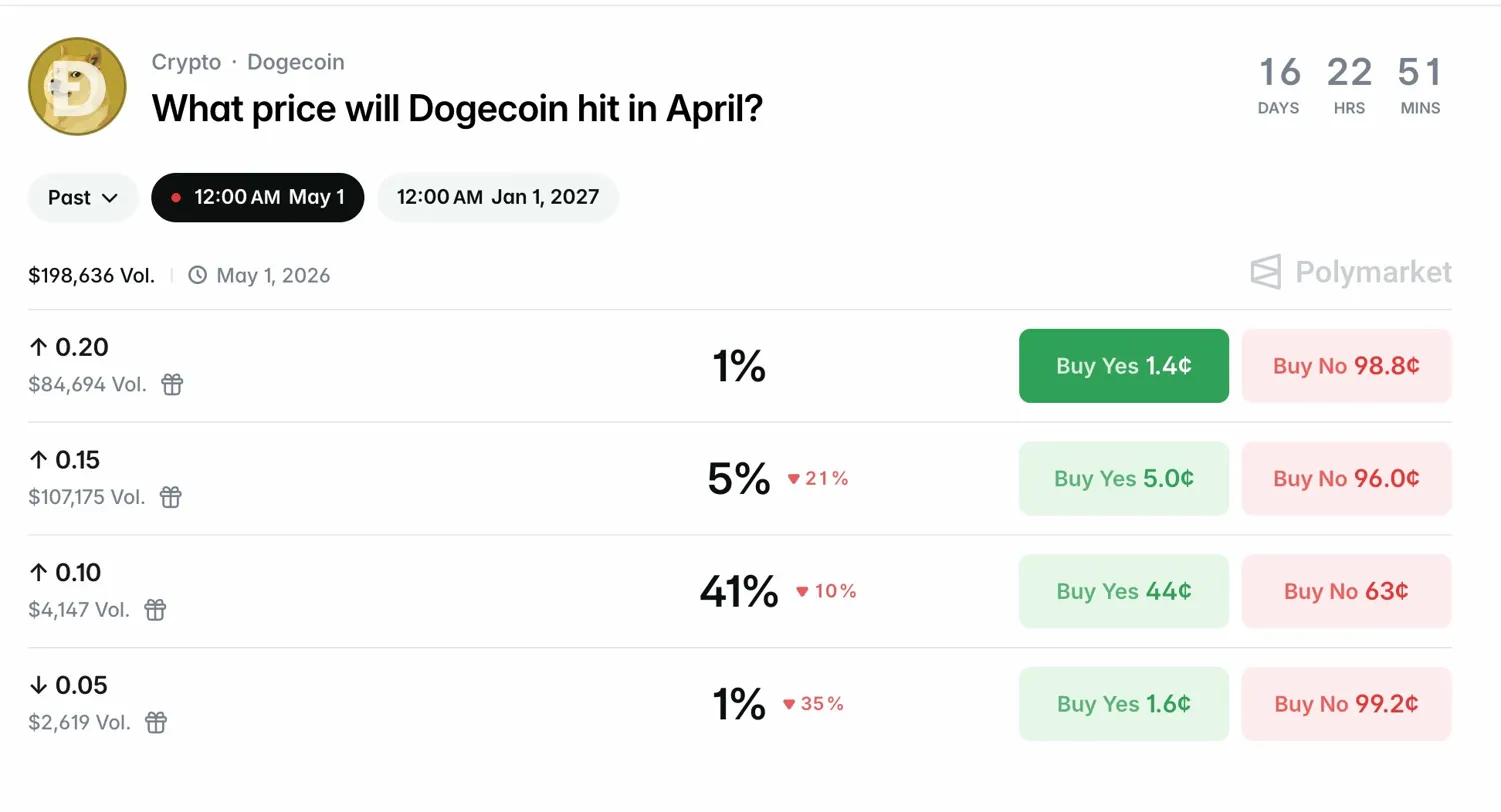
Task: Open the Dogecoin breadcrumb link
Action: pyautogui.click(x=295, y=62)
